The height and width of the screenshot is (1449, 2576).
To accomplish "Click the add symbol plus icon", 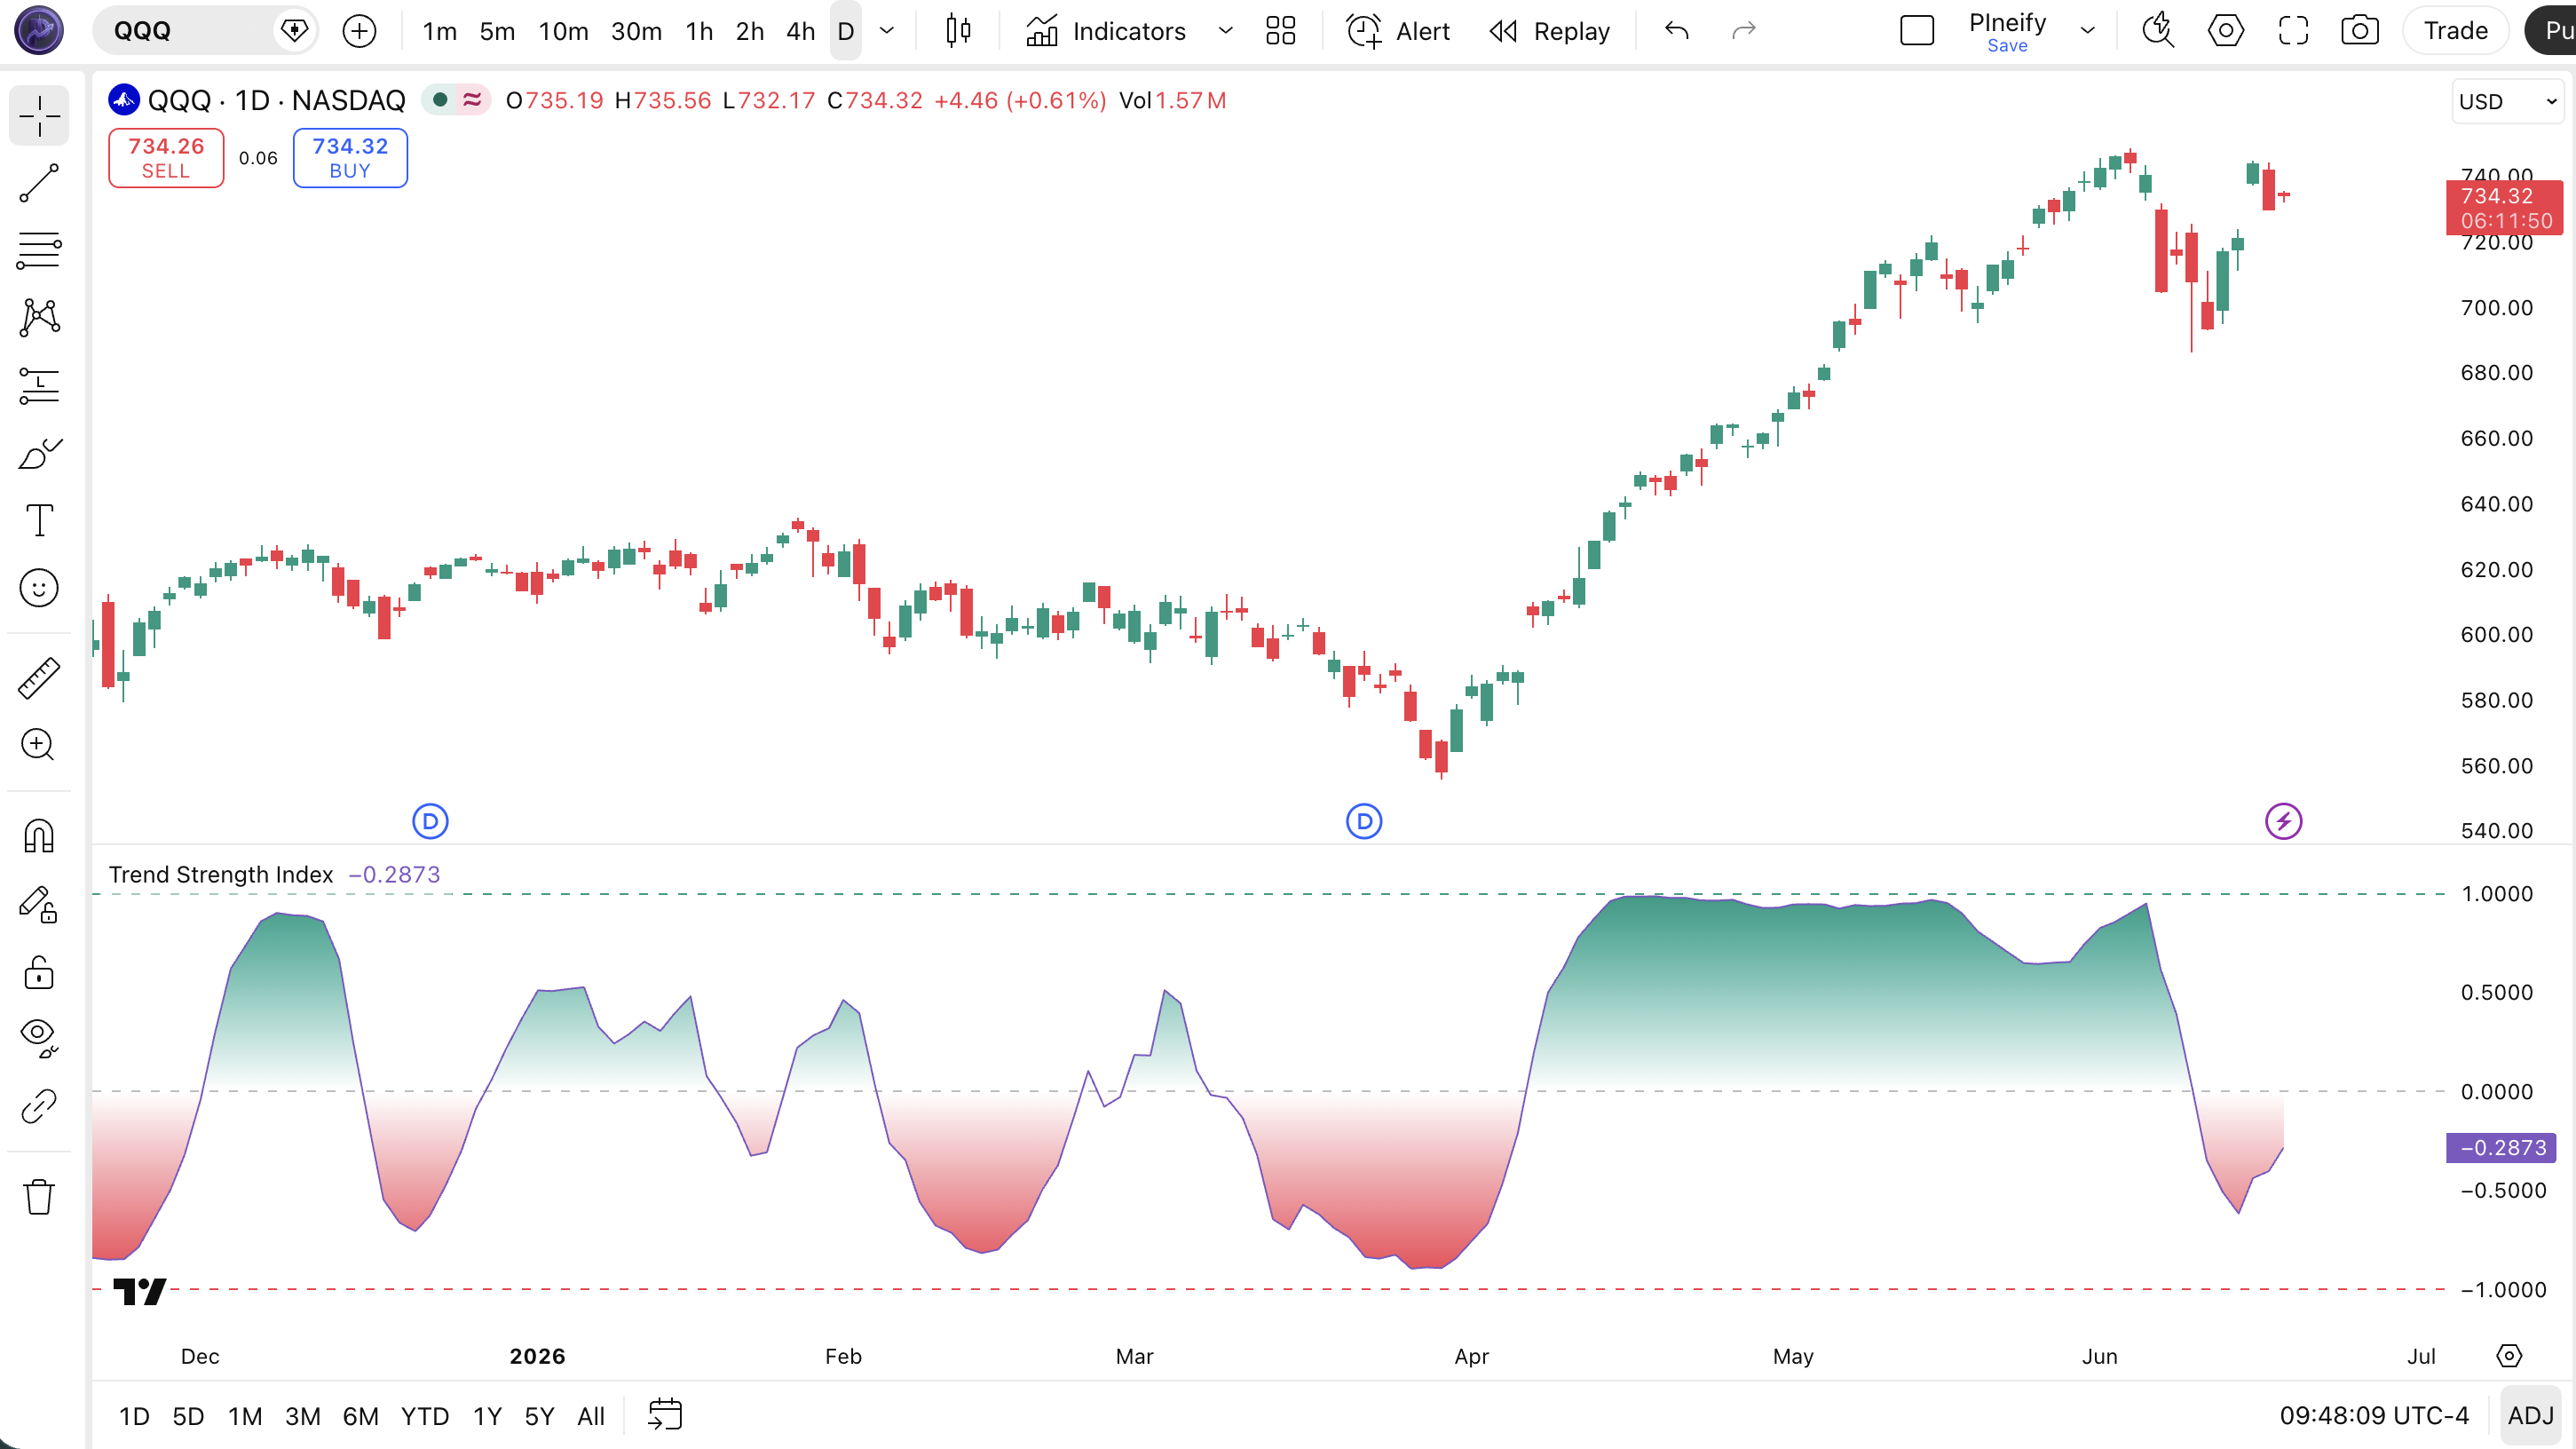I will point(359,31).
